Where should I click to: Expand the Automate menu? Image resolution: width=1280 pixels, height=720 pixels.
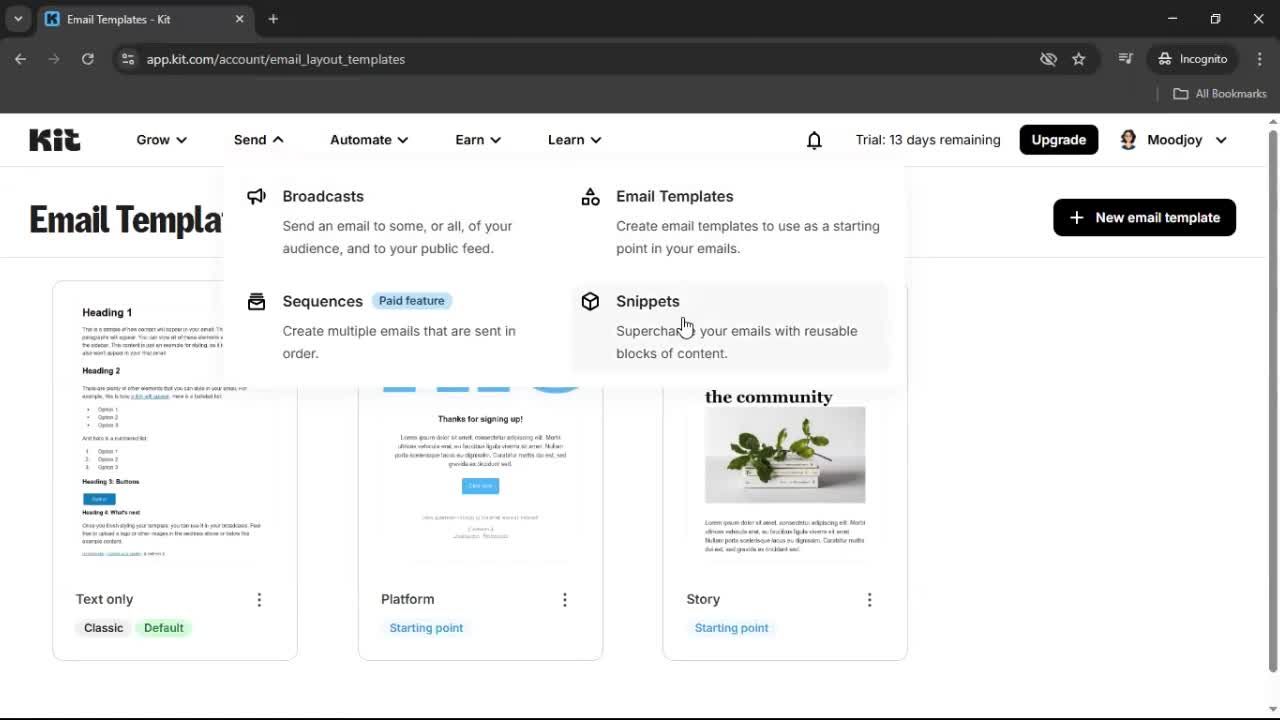[x=368, y=140]
